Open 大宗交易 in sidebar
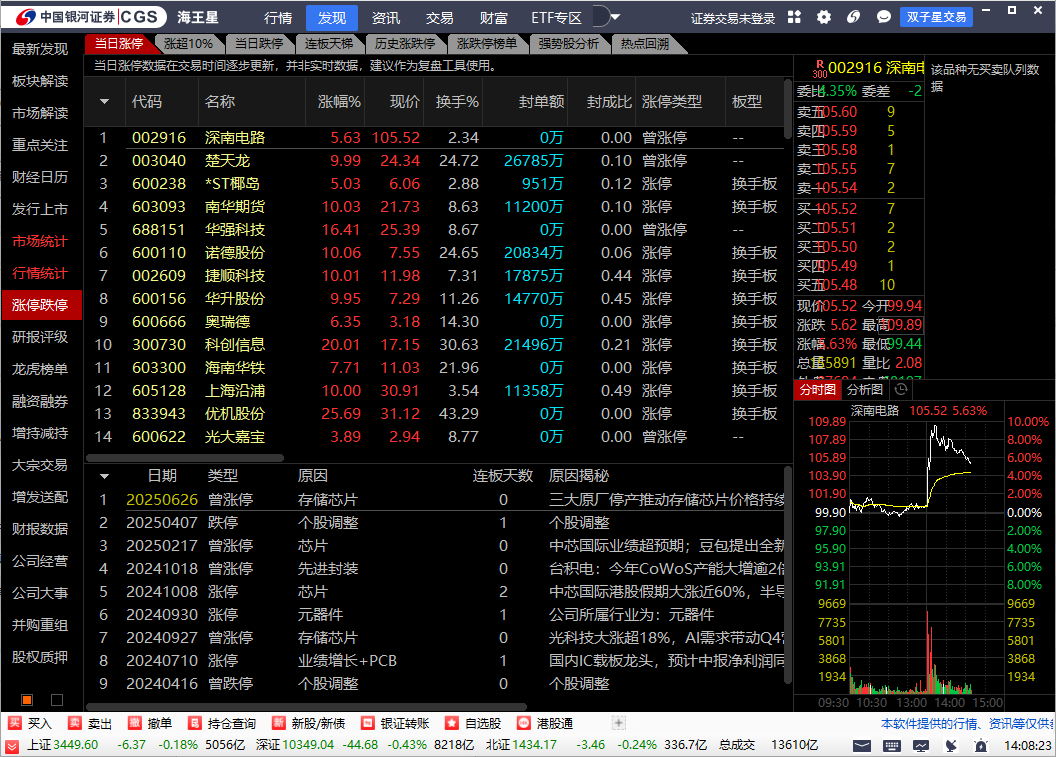Viewport: 1056px width, 757px height. click(40, 465)
